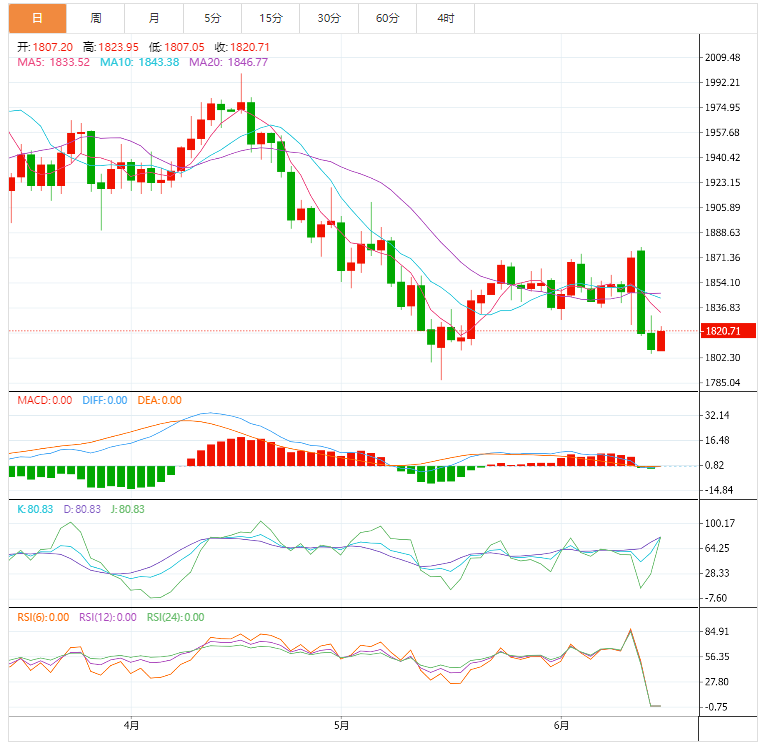Click the MA20: 1846.77 legend value
Viewport: 764px width, 752px height.
(228, 62)
